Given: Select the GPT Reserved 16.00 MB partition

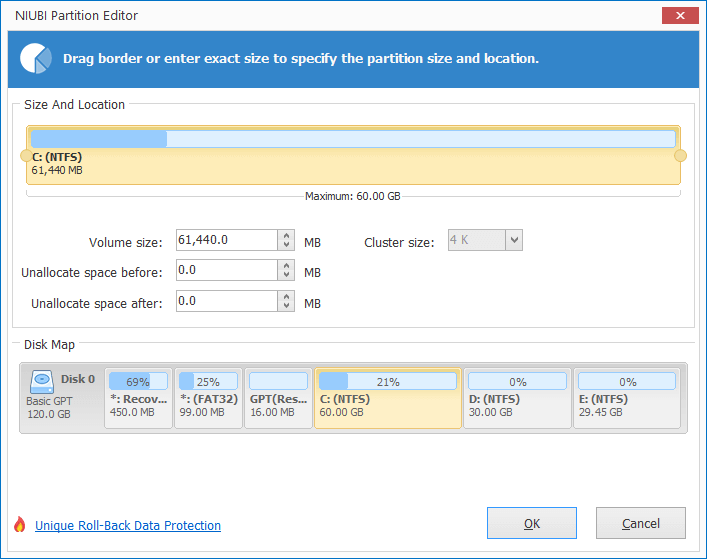Looking at the screenshot, I should pyautogui.click(x=278, y=398).
